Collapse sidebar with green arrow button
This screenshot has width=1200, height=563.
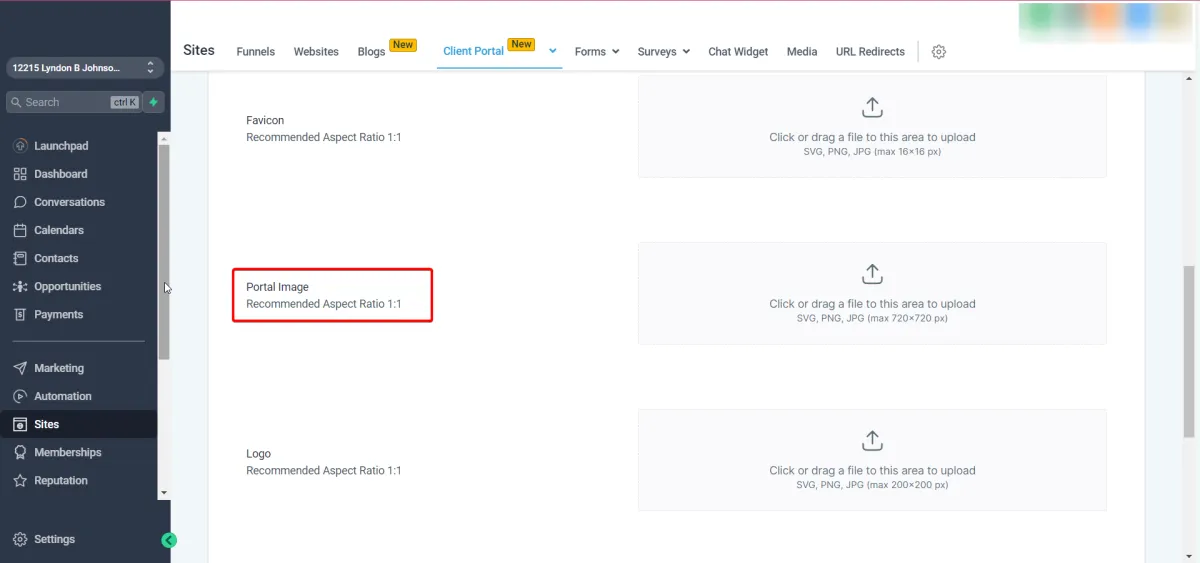(x=169, y=540)
